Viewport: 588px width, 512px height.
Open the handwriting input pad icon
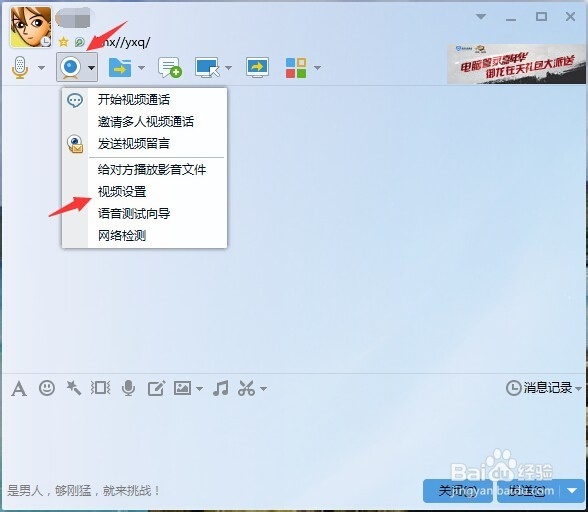156,388
